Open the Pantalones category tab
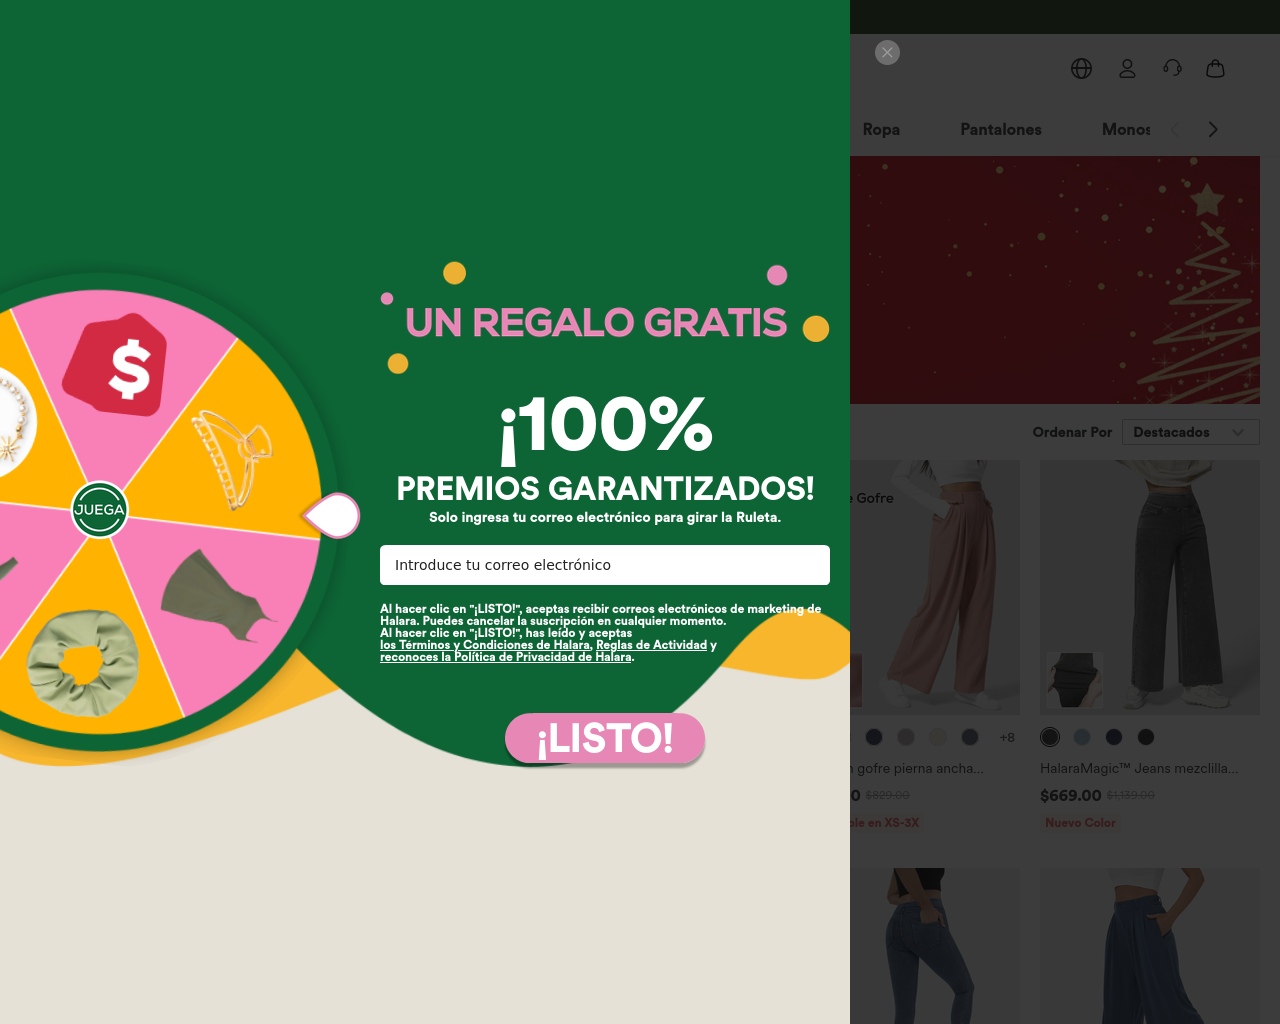Viewport: 1280px width, 1024px height. pos(1000,129)
